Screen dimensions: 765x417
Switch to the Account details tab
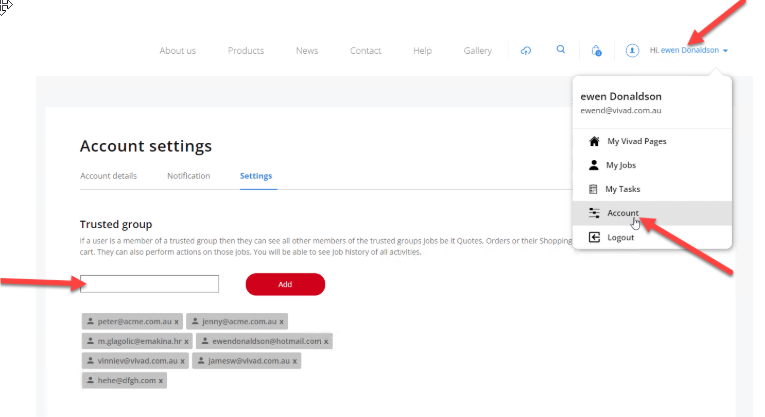[x=108, y=176]
